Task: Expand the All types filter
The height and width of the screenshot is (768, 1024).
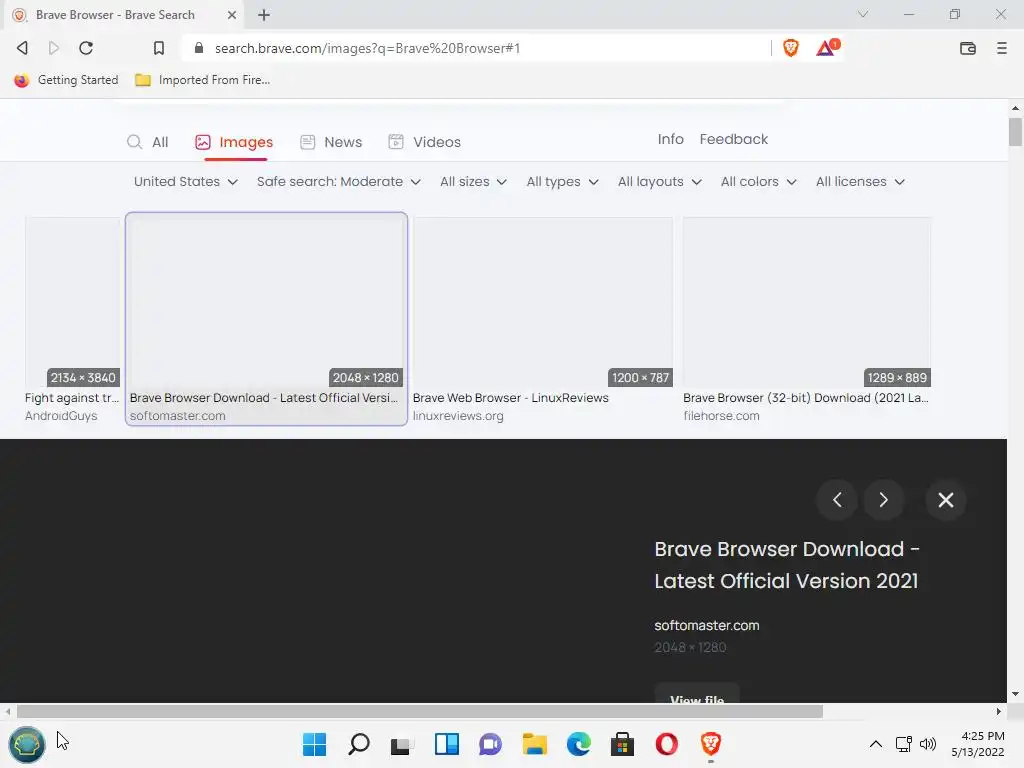Action: [x=562, y=182]
